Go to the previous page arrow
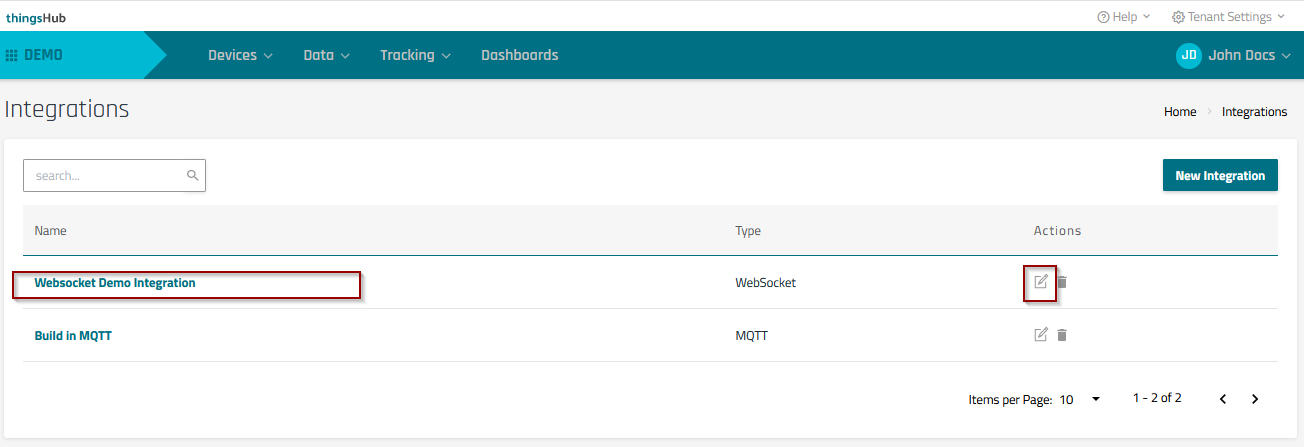 (1222, 399)
